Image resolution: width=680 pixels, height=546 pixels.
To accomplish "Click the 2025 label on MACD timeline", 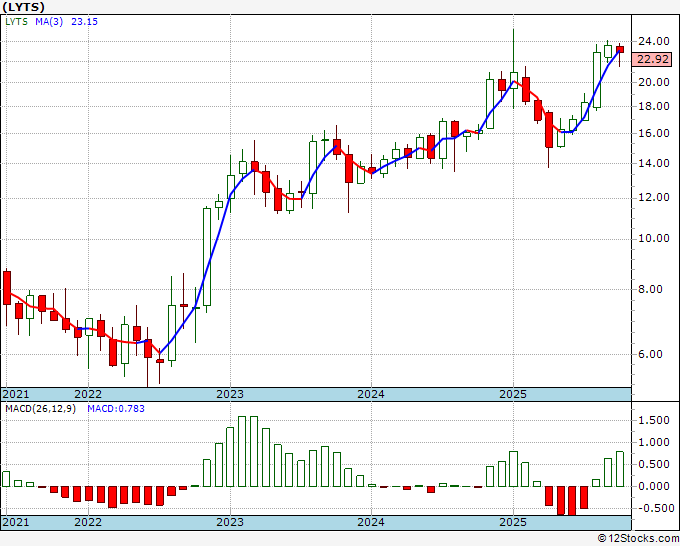I will tap(513, 522).
